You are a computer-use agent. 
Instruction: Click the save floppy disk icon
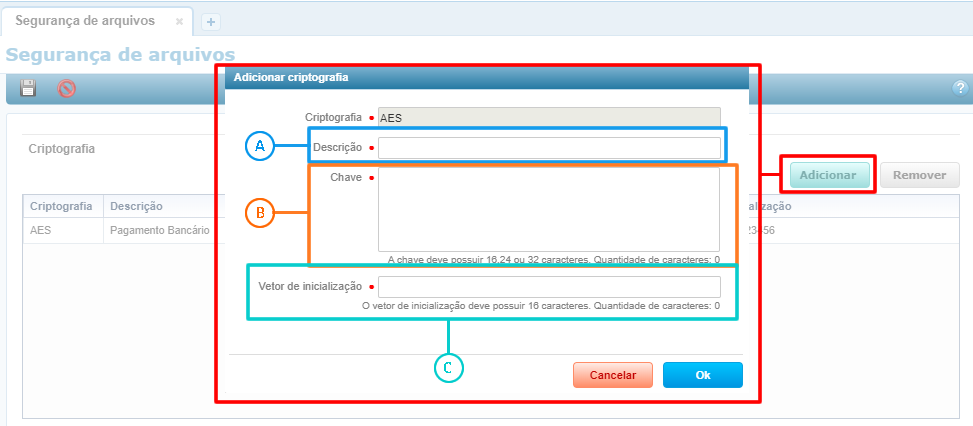pos(28,88)
